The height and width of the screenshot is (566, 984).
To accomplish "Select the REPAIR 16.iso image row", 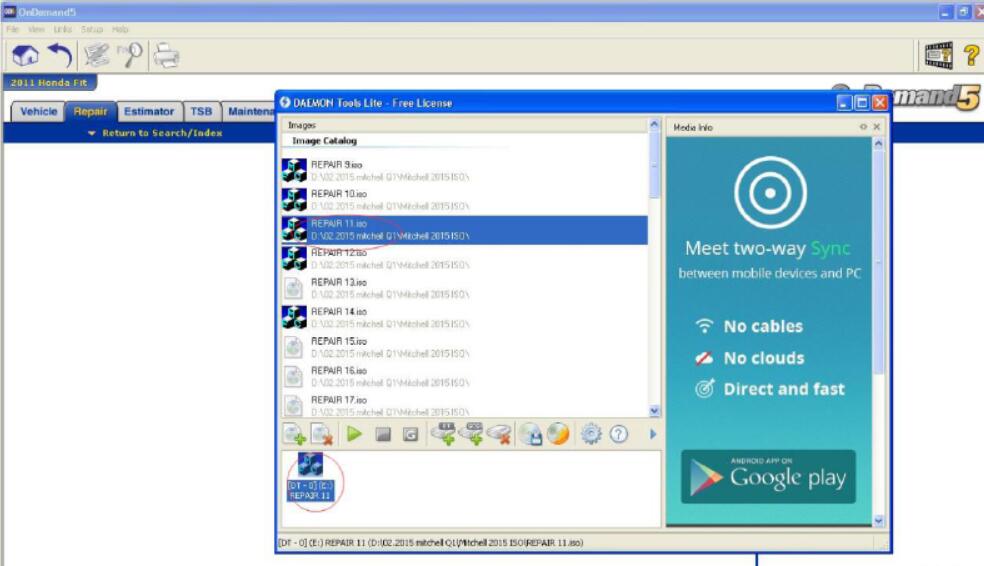I will click(464, 376).
